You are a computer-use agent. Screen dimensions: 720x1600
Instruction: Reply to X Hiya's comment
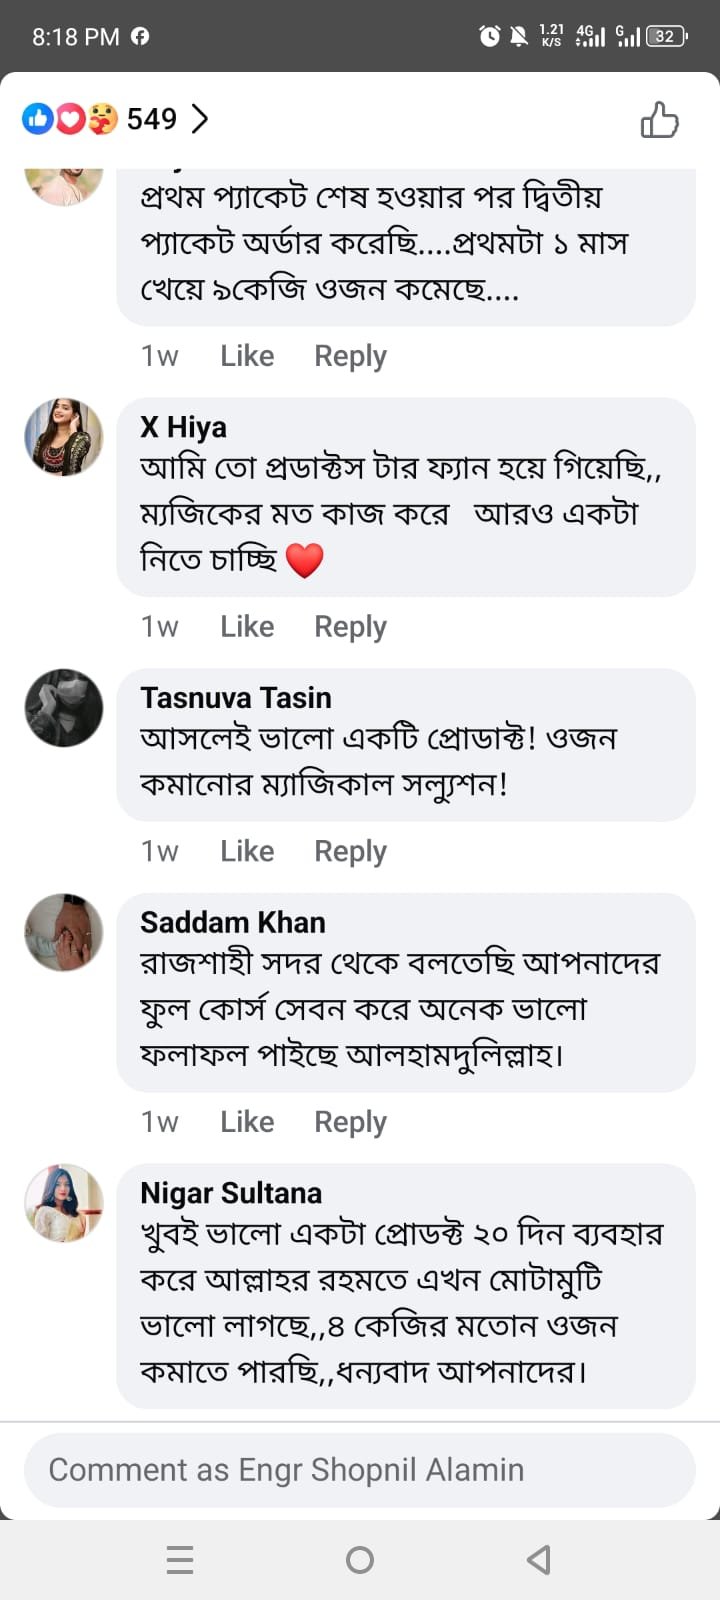tap(350, 627)
